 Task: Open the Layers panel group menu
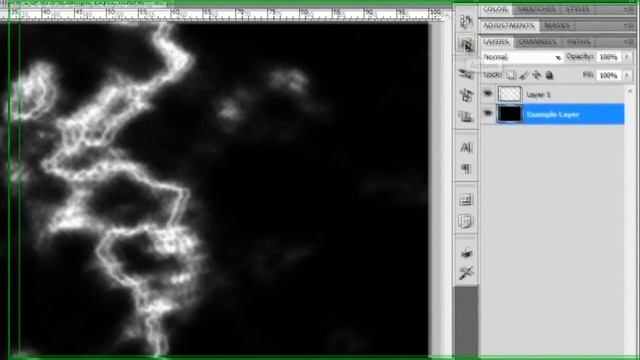point(630,42)
